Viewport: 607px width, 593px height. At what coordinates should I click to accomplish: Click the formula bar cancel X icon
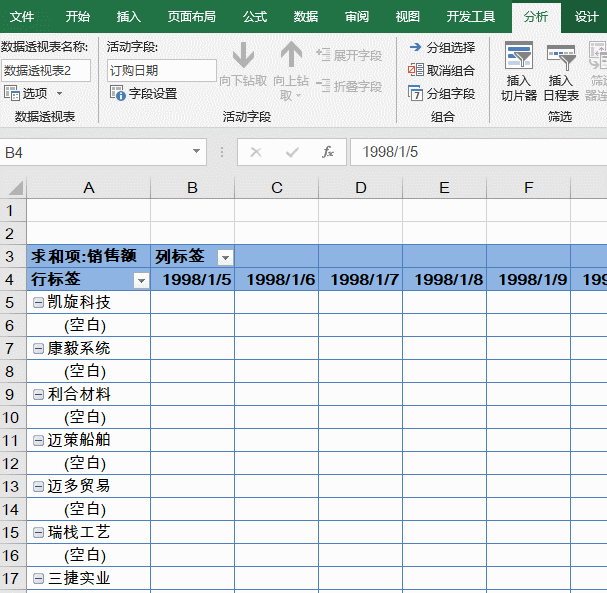pyautogui.click(x=256, y=152)
